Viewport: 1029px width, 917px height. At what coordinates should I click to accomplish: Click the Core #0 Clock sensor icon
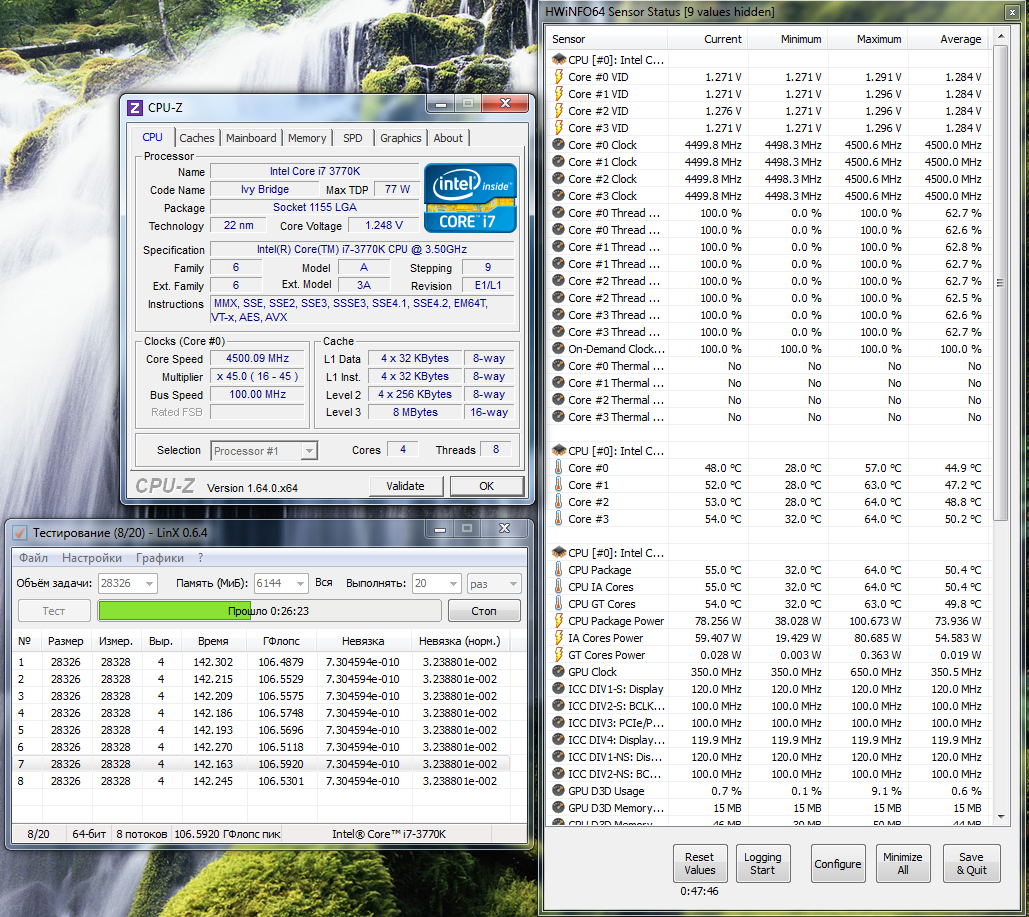pos(558,144)
